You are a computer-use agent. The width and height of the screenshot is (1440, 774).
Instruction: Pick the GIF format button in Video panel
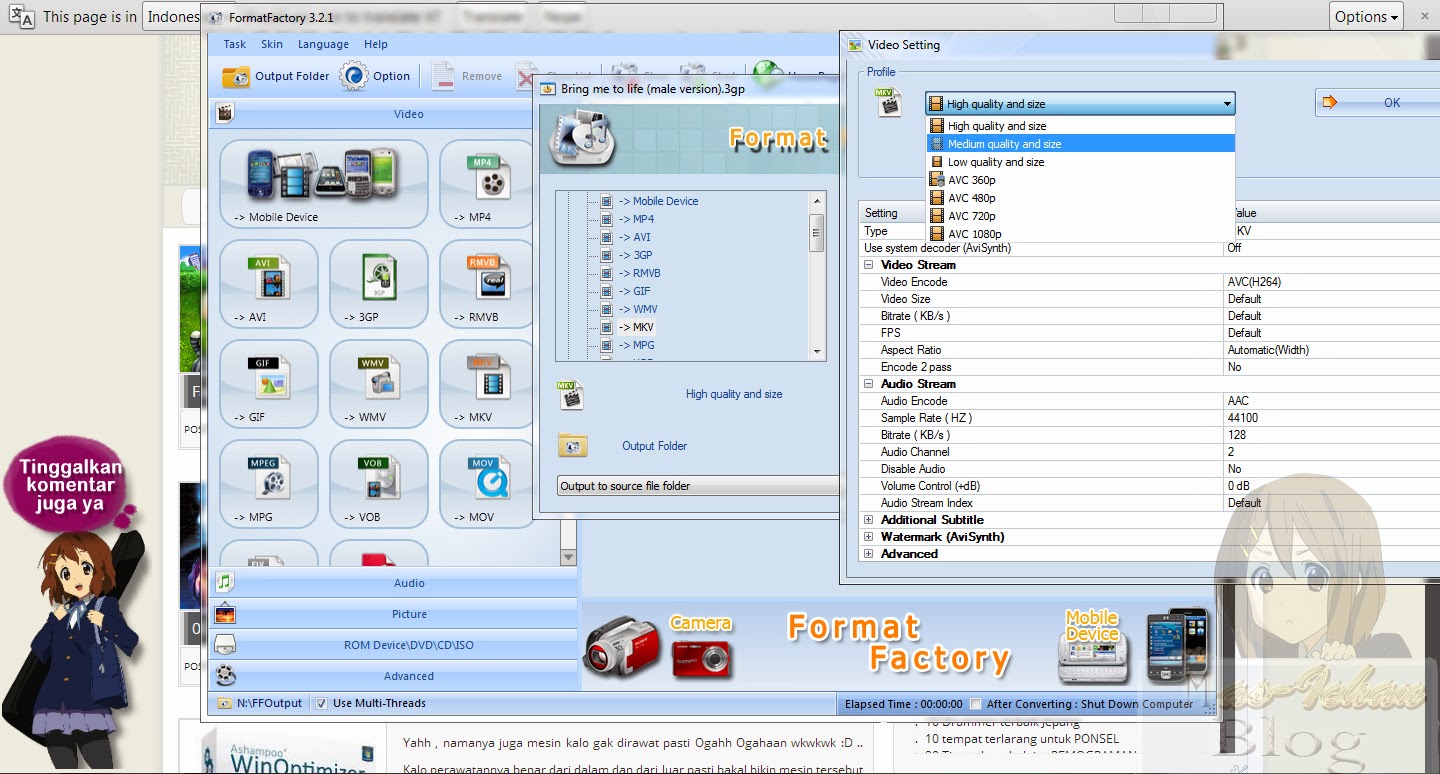pos(269,384)
